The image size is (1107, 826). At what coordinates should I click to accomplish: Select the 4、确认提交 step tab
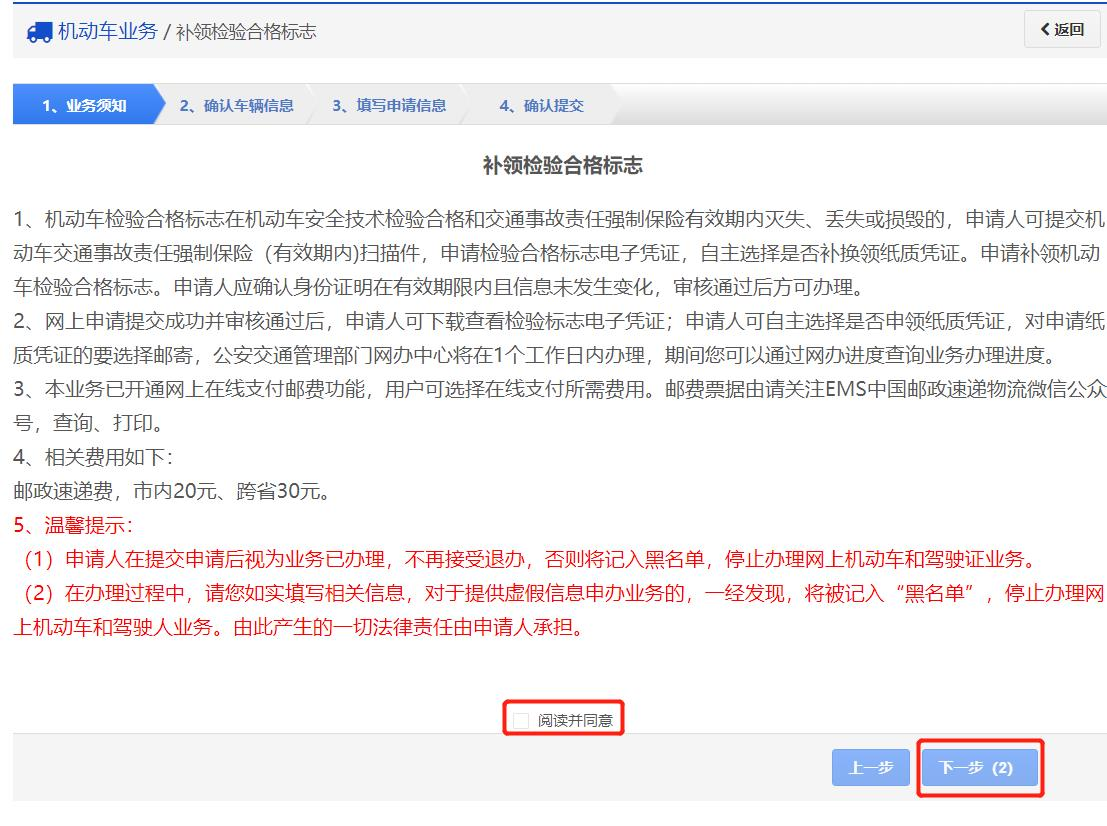[x=541, y=104]
